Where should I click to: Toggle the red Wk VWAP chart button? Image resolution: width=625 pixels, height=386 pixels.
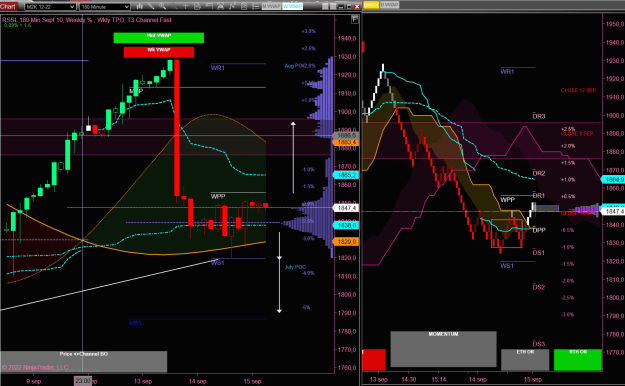click(x=159, y=52)
